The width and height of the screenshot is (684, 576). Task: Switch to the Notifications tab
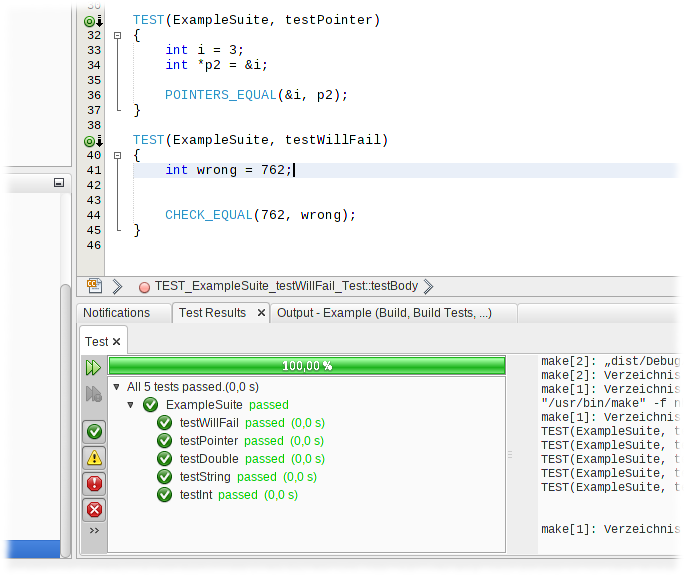(x=116, y=313)
